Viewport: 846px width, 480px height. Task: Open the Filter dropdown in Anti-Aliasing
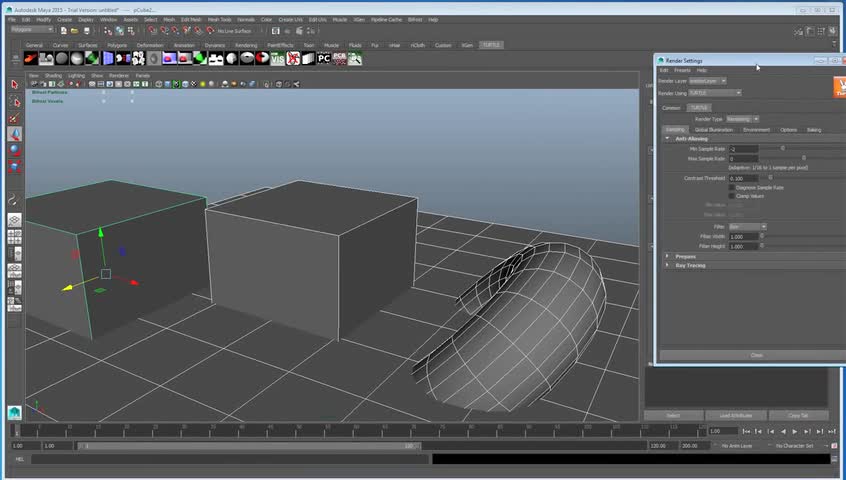(747, 227)
